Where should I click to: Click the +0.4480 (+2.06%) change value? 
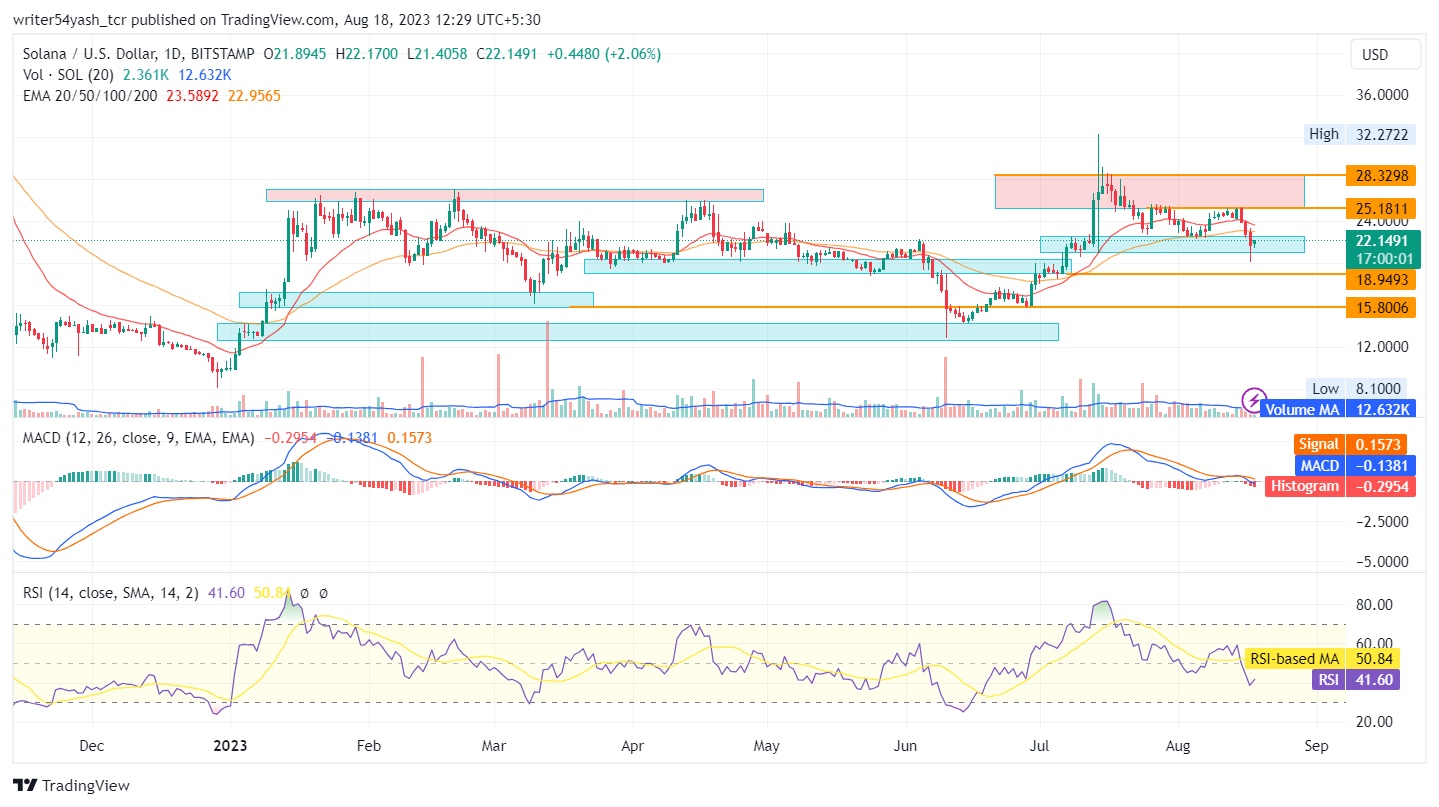[x=605, y=54]
